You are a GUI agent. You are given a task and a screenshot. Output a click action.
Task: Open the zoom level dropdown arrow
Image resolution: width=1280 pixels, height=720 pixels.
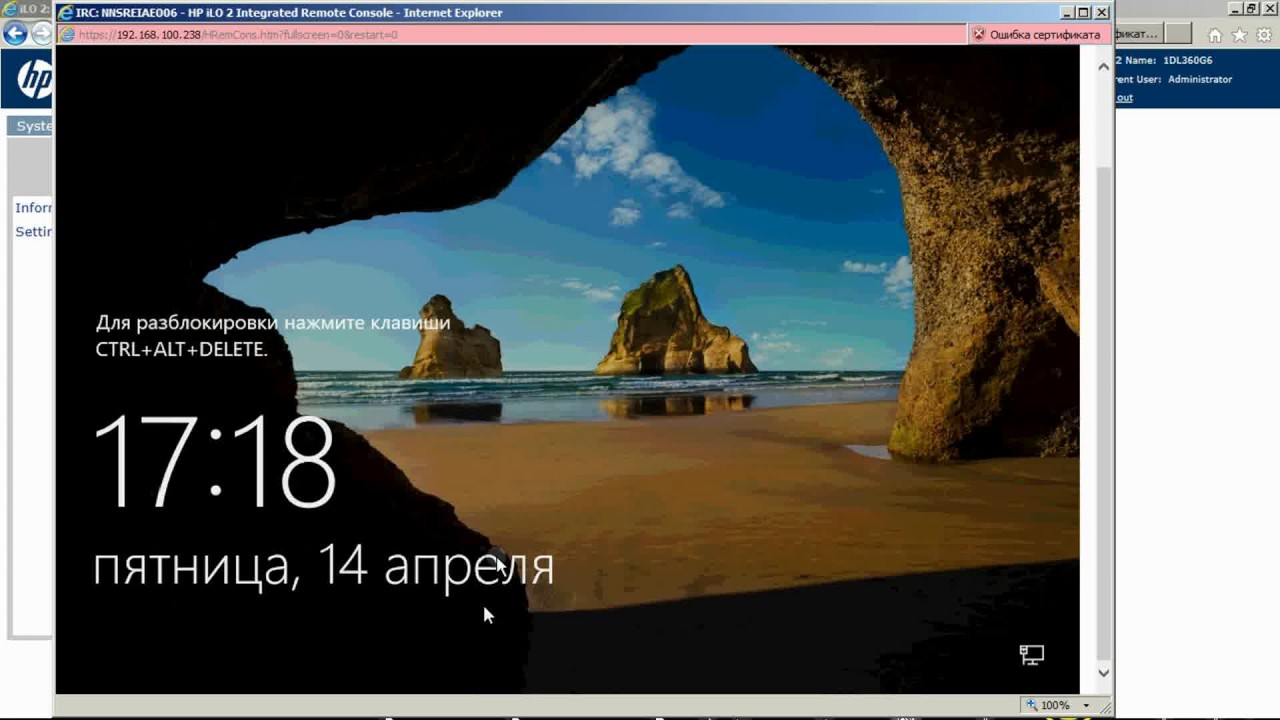pyautogui.click(x=1086, y=705)
